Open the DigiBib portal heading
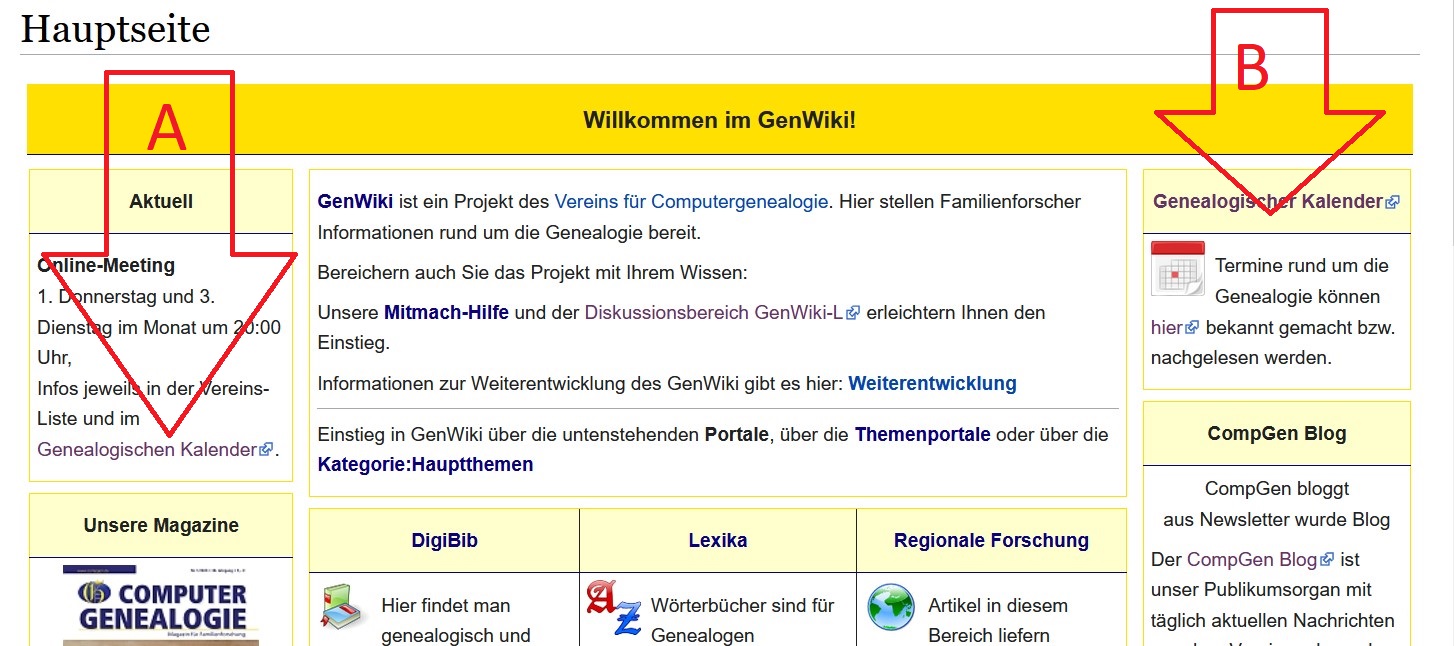Viewport: 1454px width, 646px height. click(x=444, y=540)
